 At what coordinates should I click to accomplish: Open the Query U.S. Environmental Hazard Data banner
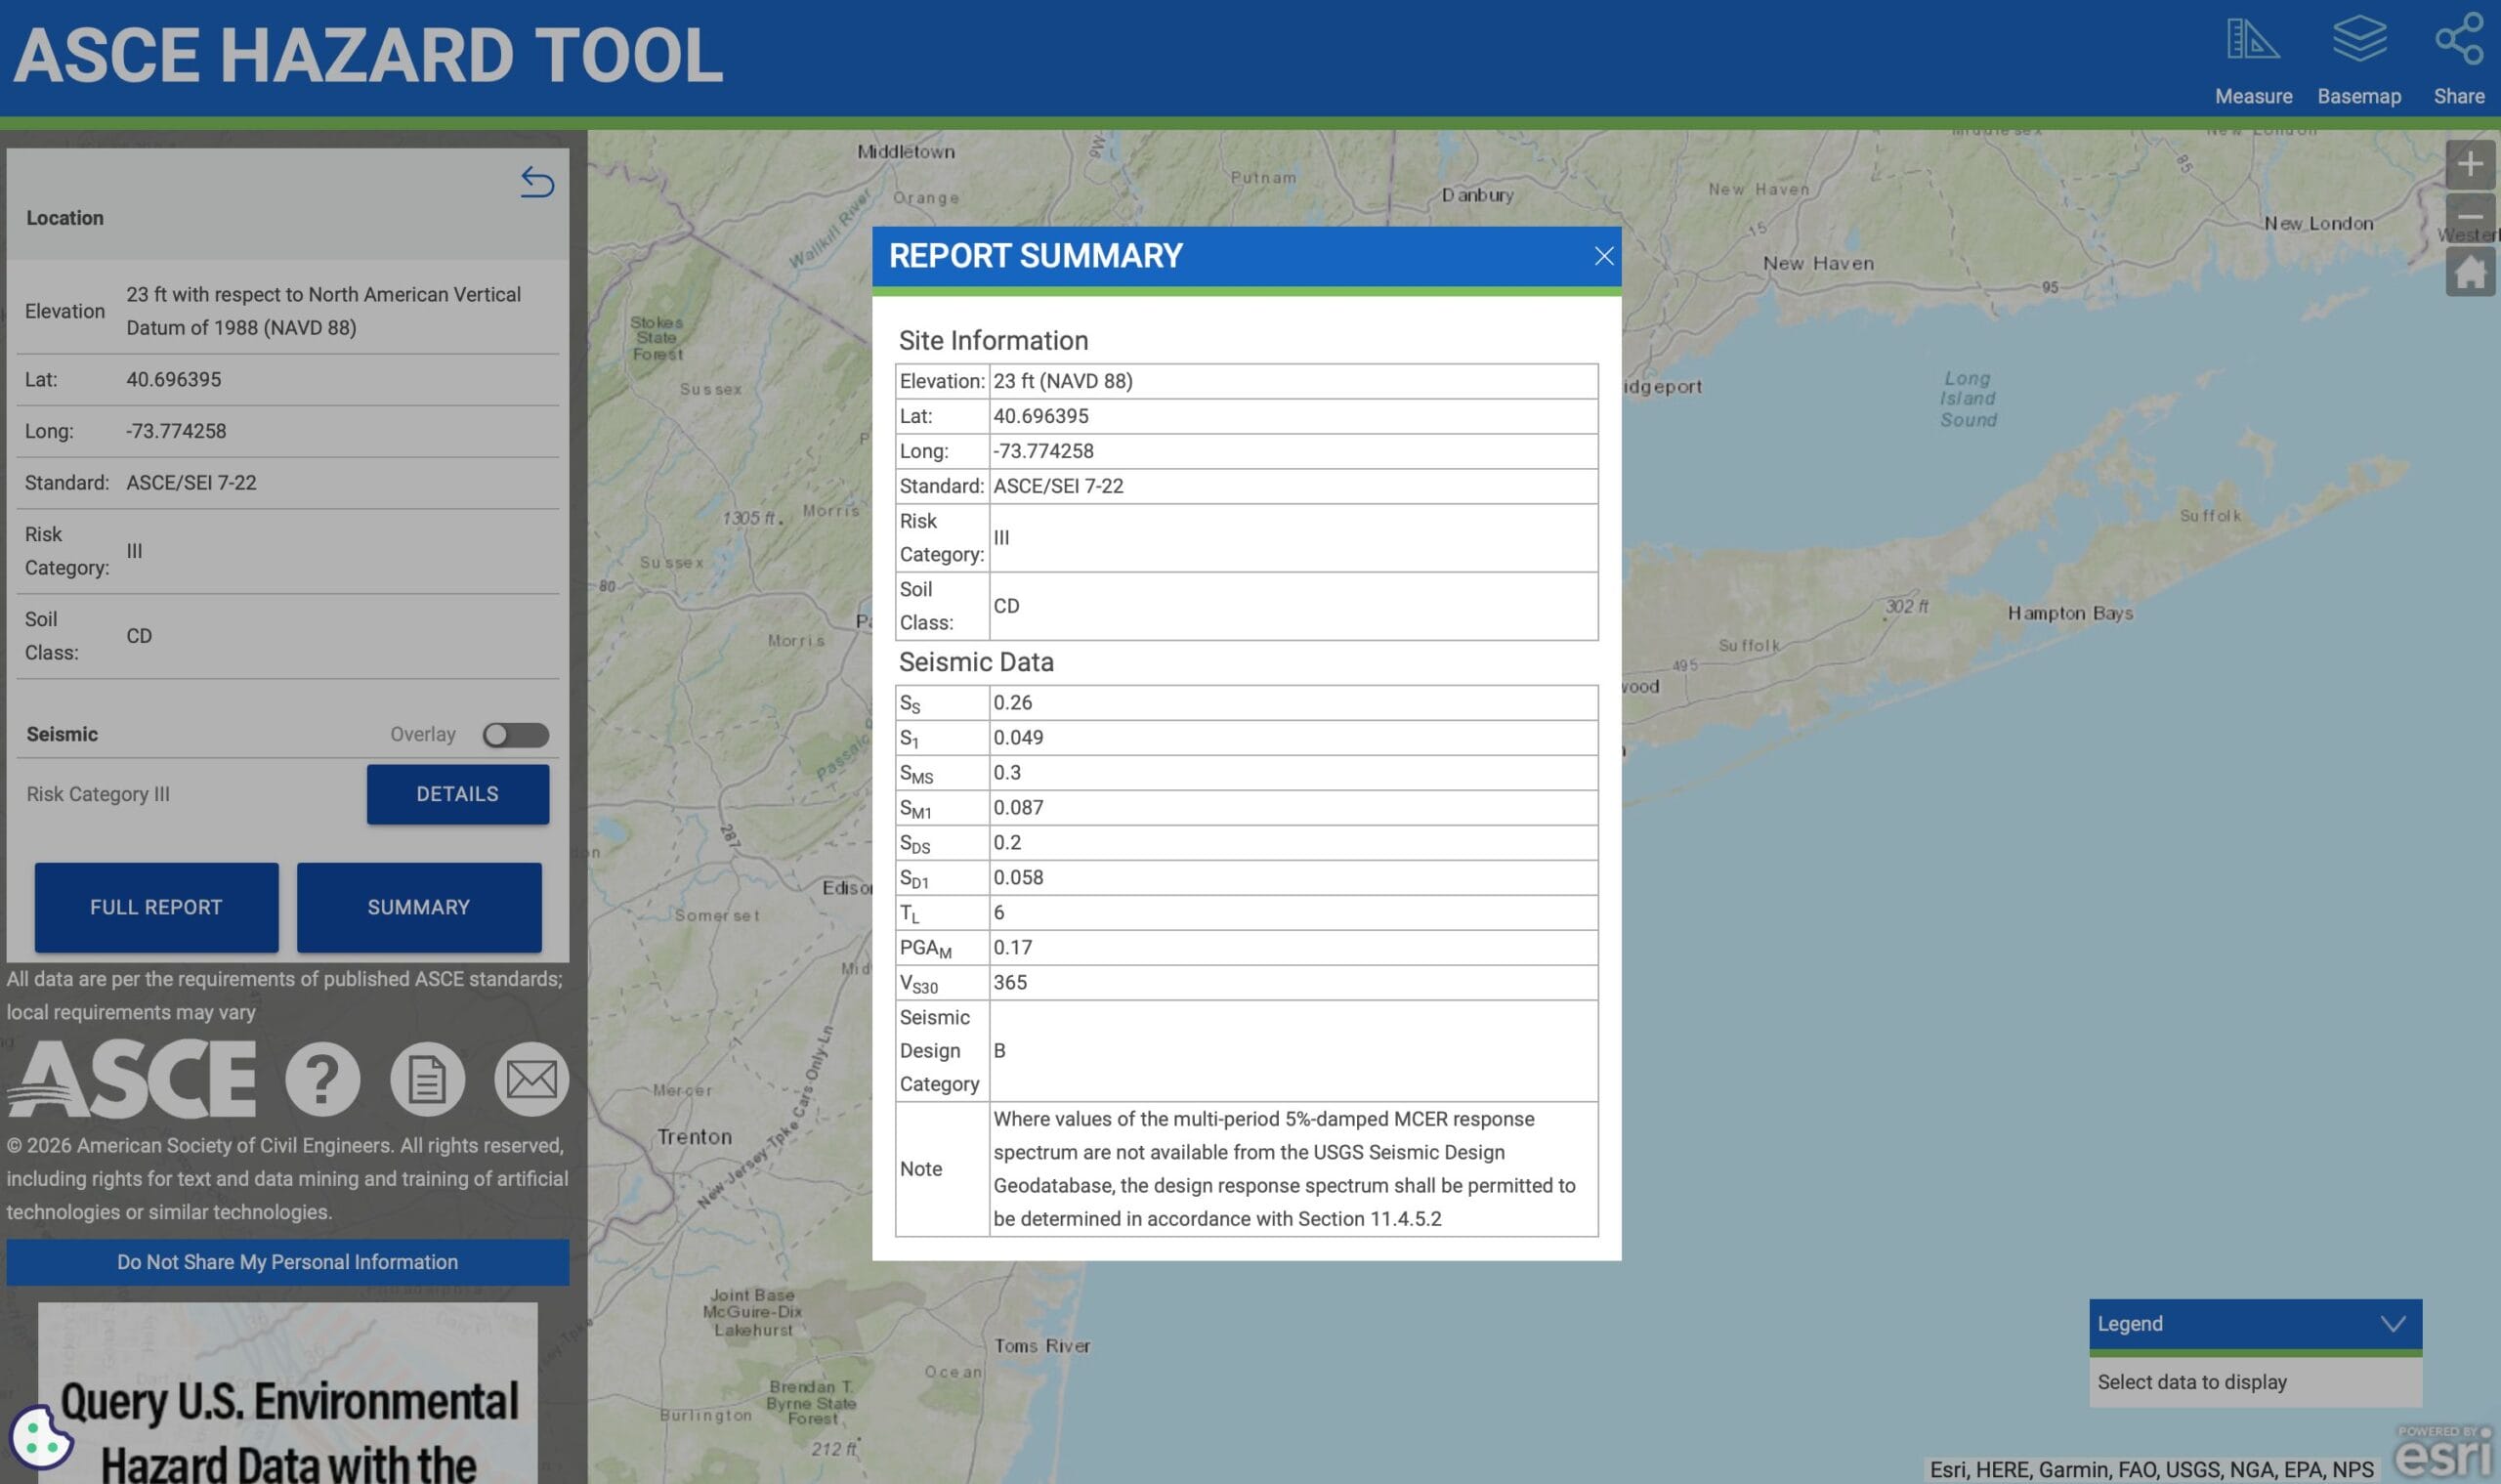click(x=287, y=1392)
